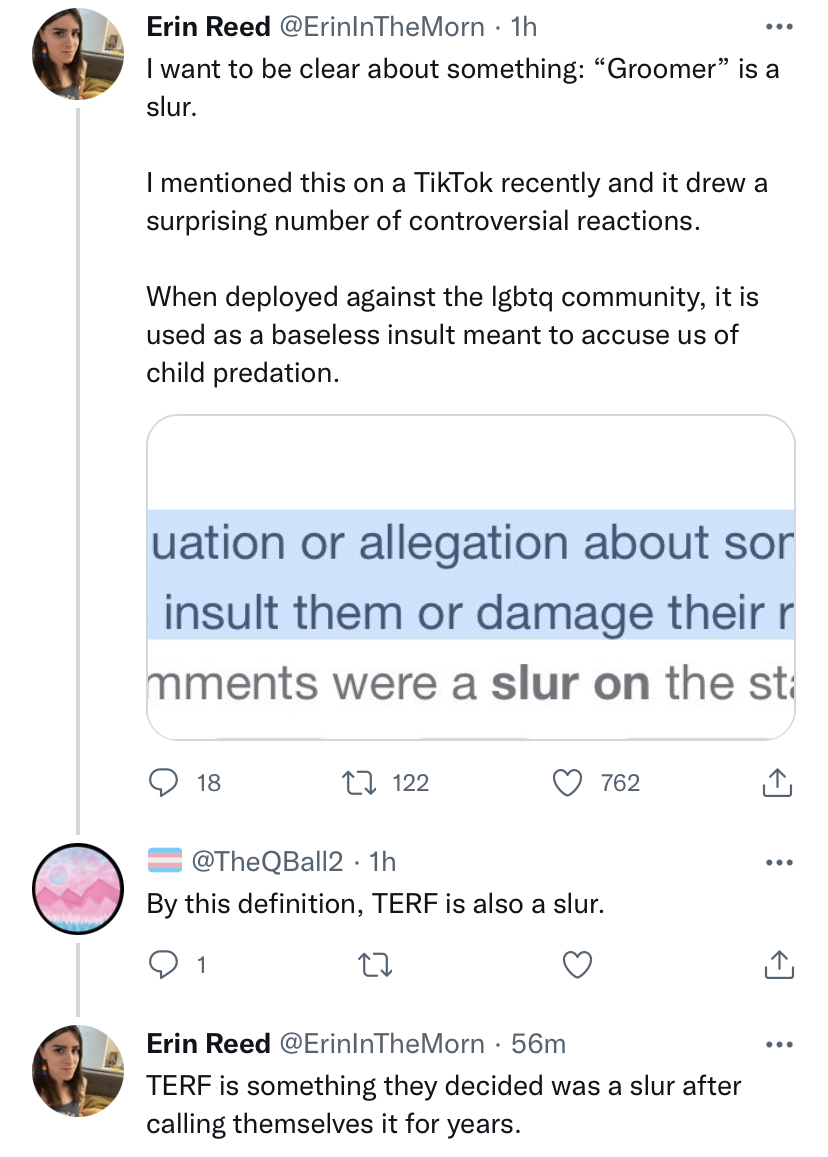The height and width of the screenshot is (1157, 828).
Task: Share TheQBall2's reply tweet
Action: (777, 964)
